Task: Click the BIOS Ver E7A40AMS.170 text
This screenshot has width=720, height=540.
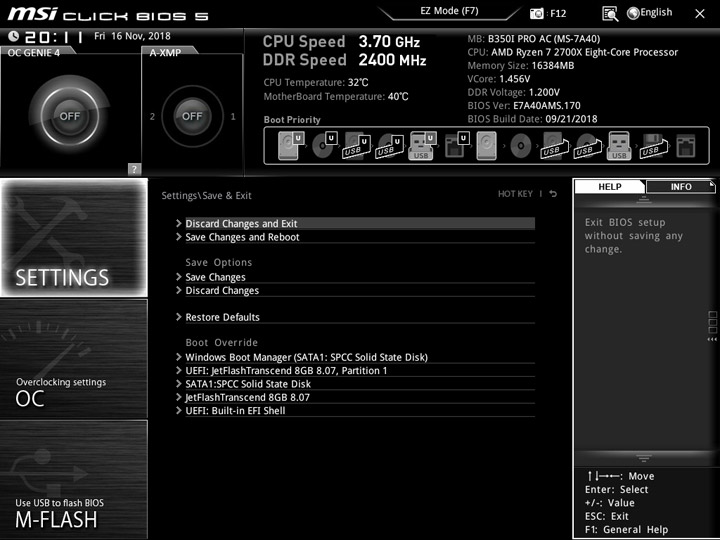Action: pos(524,106)
